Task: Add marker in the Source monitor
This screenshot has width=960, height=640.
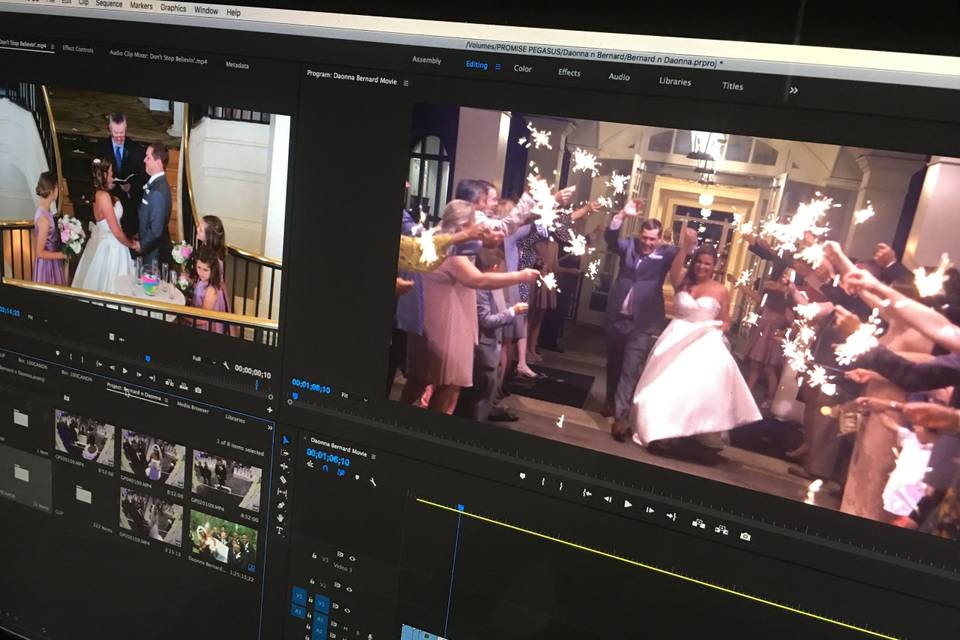Action: point(58,353)
